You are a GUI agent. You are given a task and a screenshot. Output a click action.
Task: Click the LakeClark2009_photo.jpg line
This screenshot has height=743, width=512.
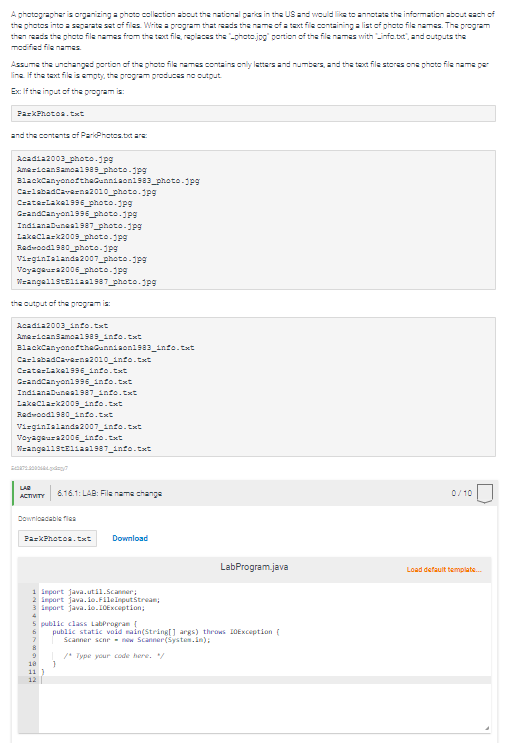[72, 237]
